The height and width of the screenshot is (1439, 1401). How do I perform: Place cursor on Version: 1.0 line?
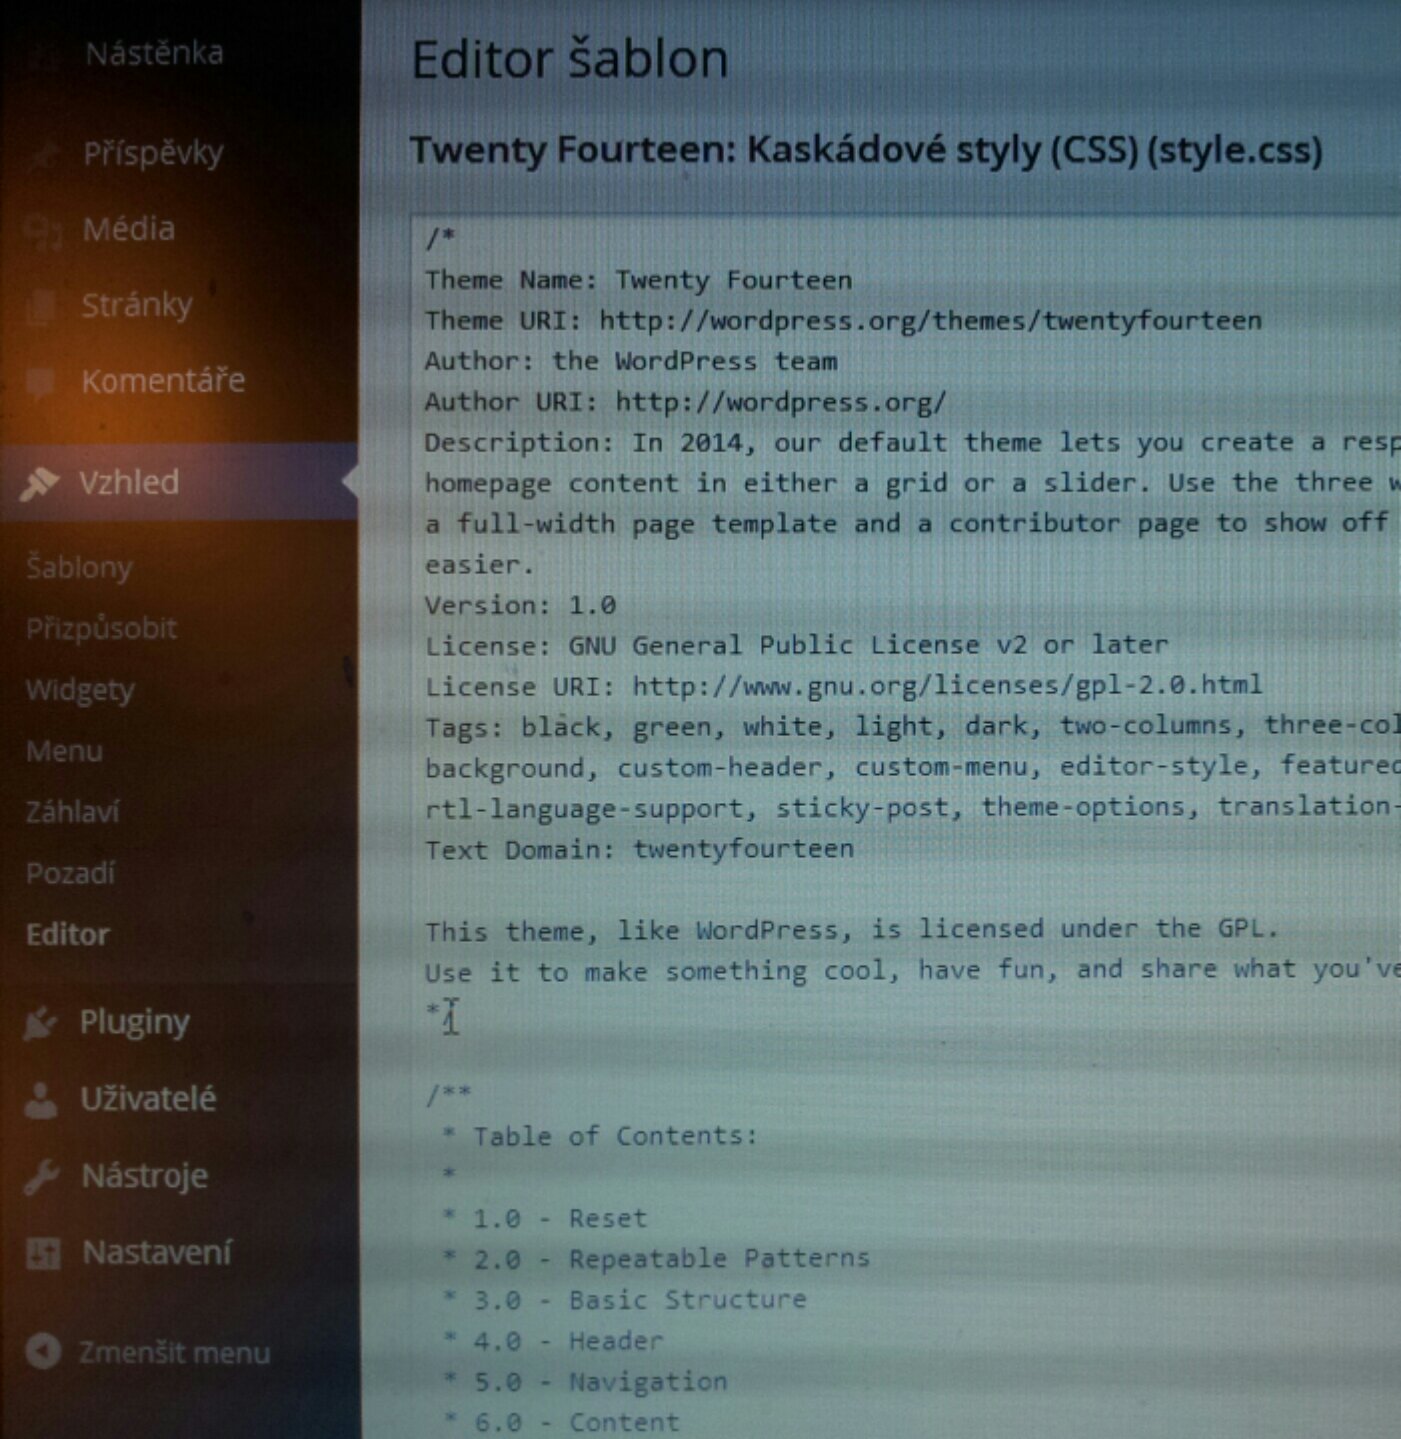pyautogui.click(x=520, y=606)
